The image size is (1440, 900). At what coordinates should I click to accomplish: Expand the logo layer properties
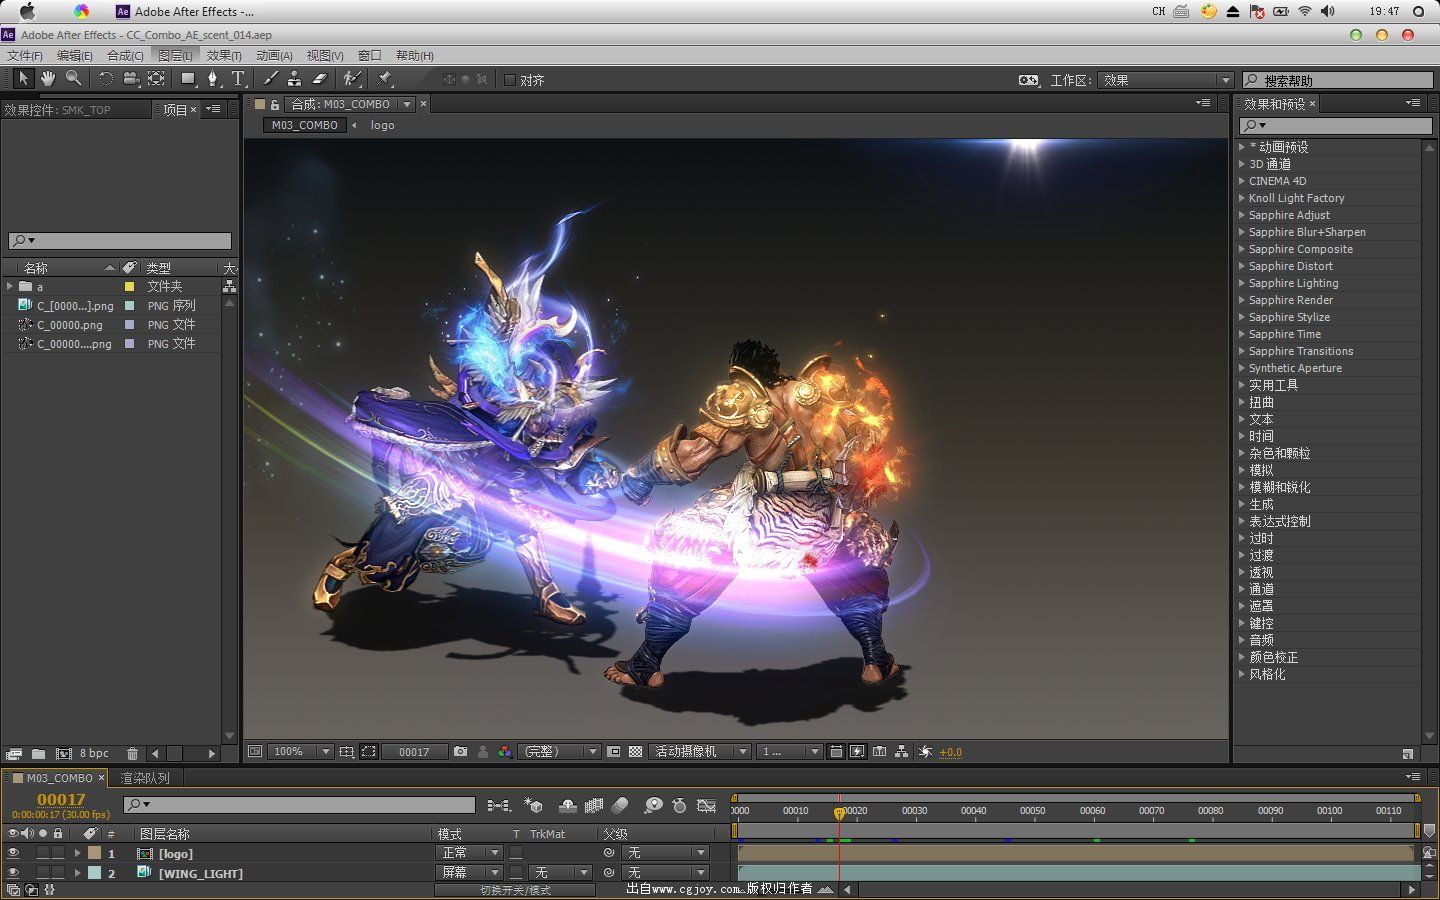point(77,853)
